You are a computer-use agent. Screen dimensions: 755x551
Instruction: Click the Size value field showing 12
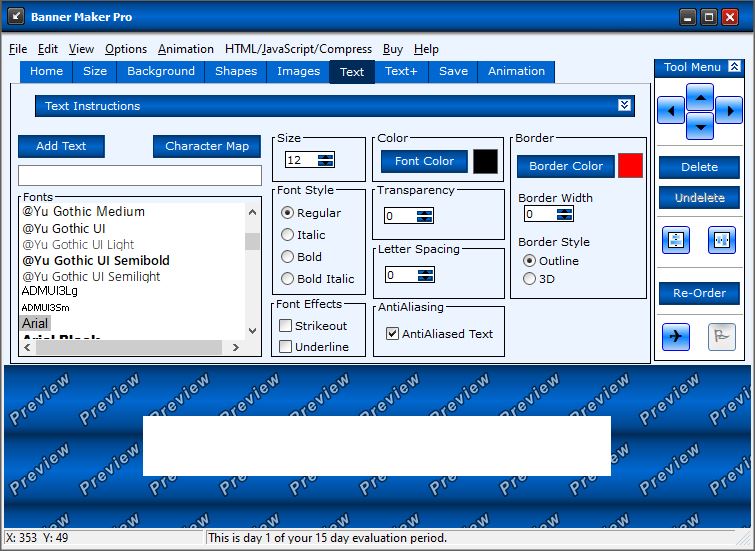point(301,160)
